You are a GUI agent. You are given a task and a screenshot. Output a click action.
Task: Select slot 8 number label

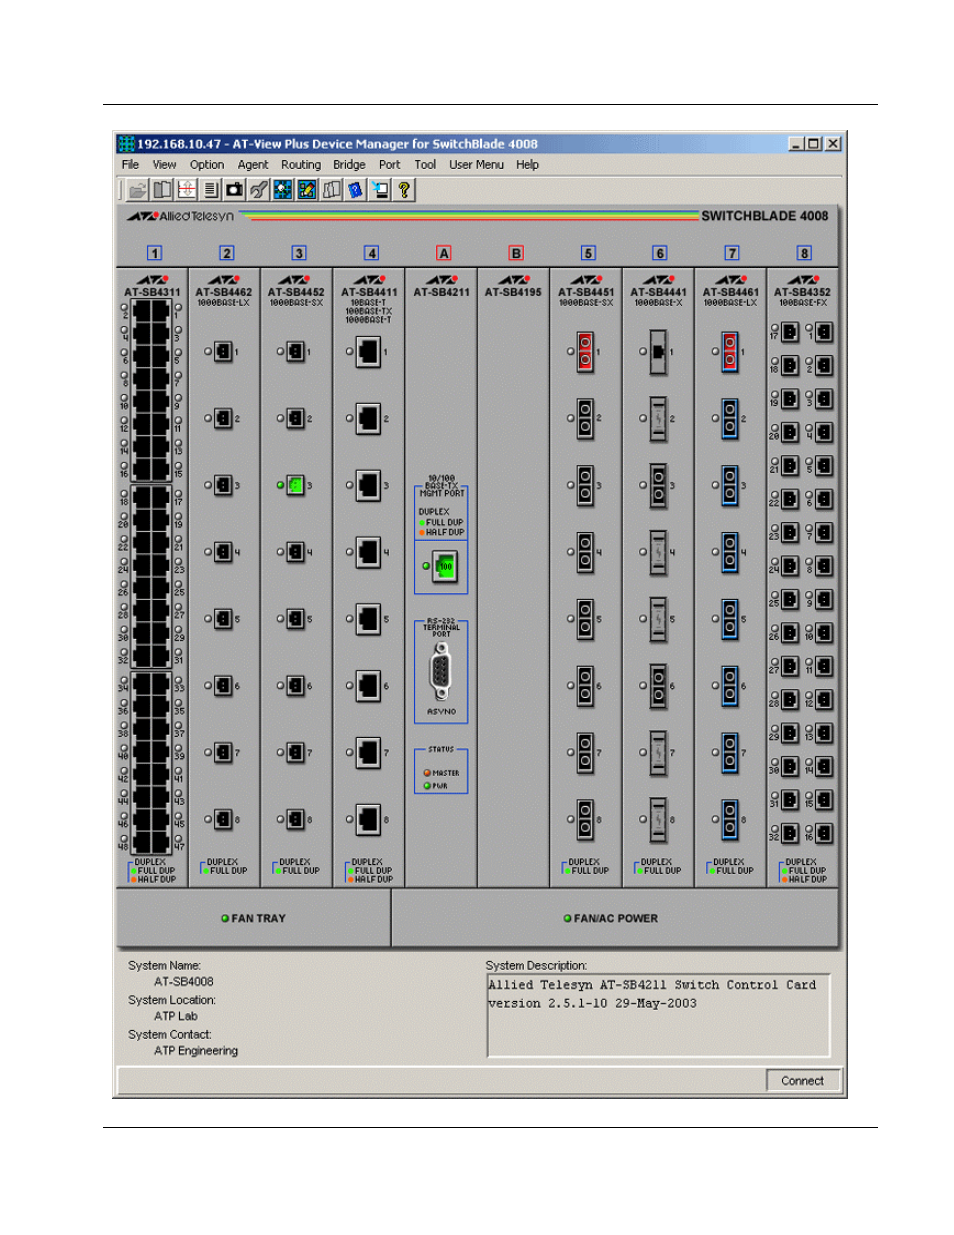click(804, 253)
